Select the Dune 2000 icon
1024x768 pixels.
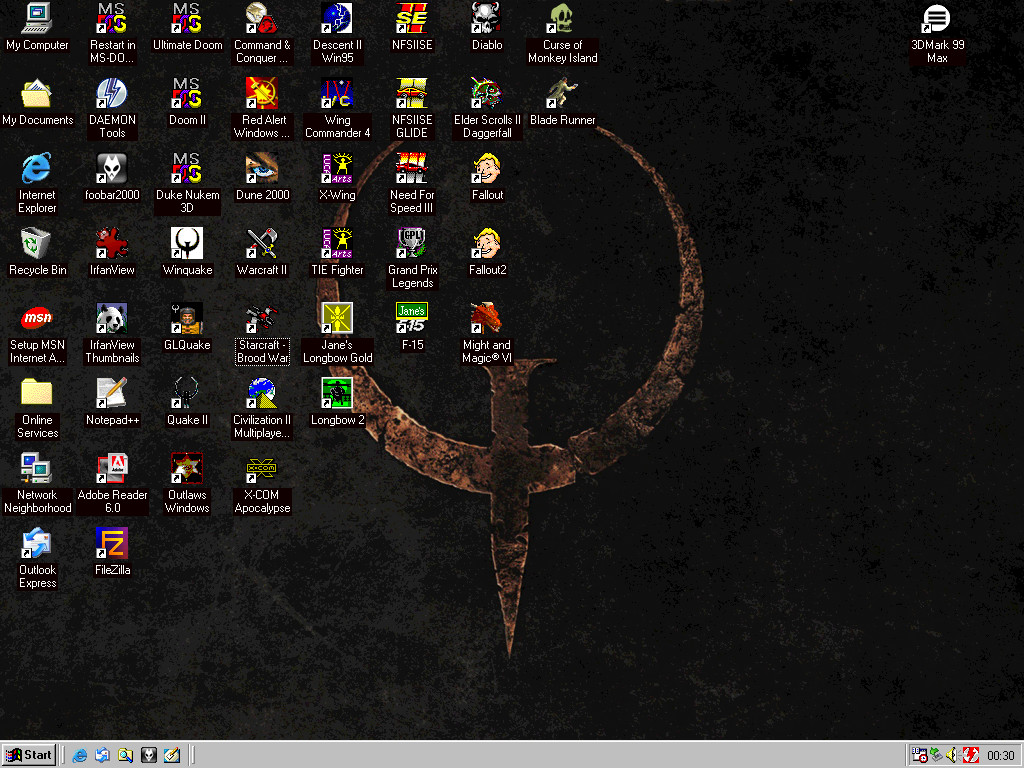262,168
